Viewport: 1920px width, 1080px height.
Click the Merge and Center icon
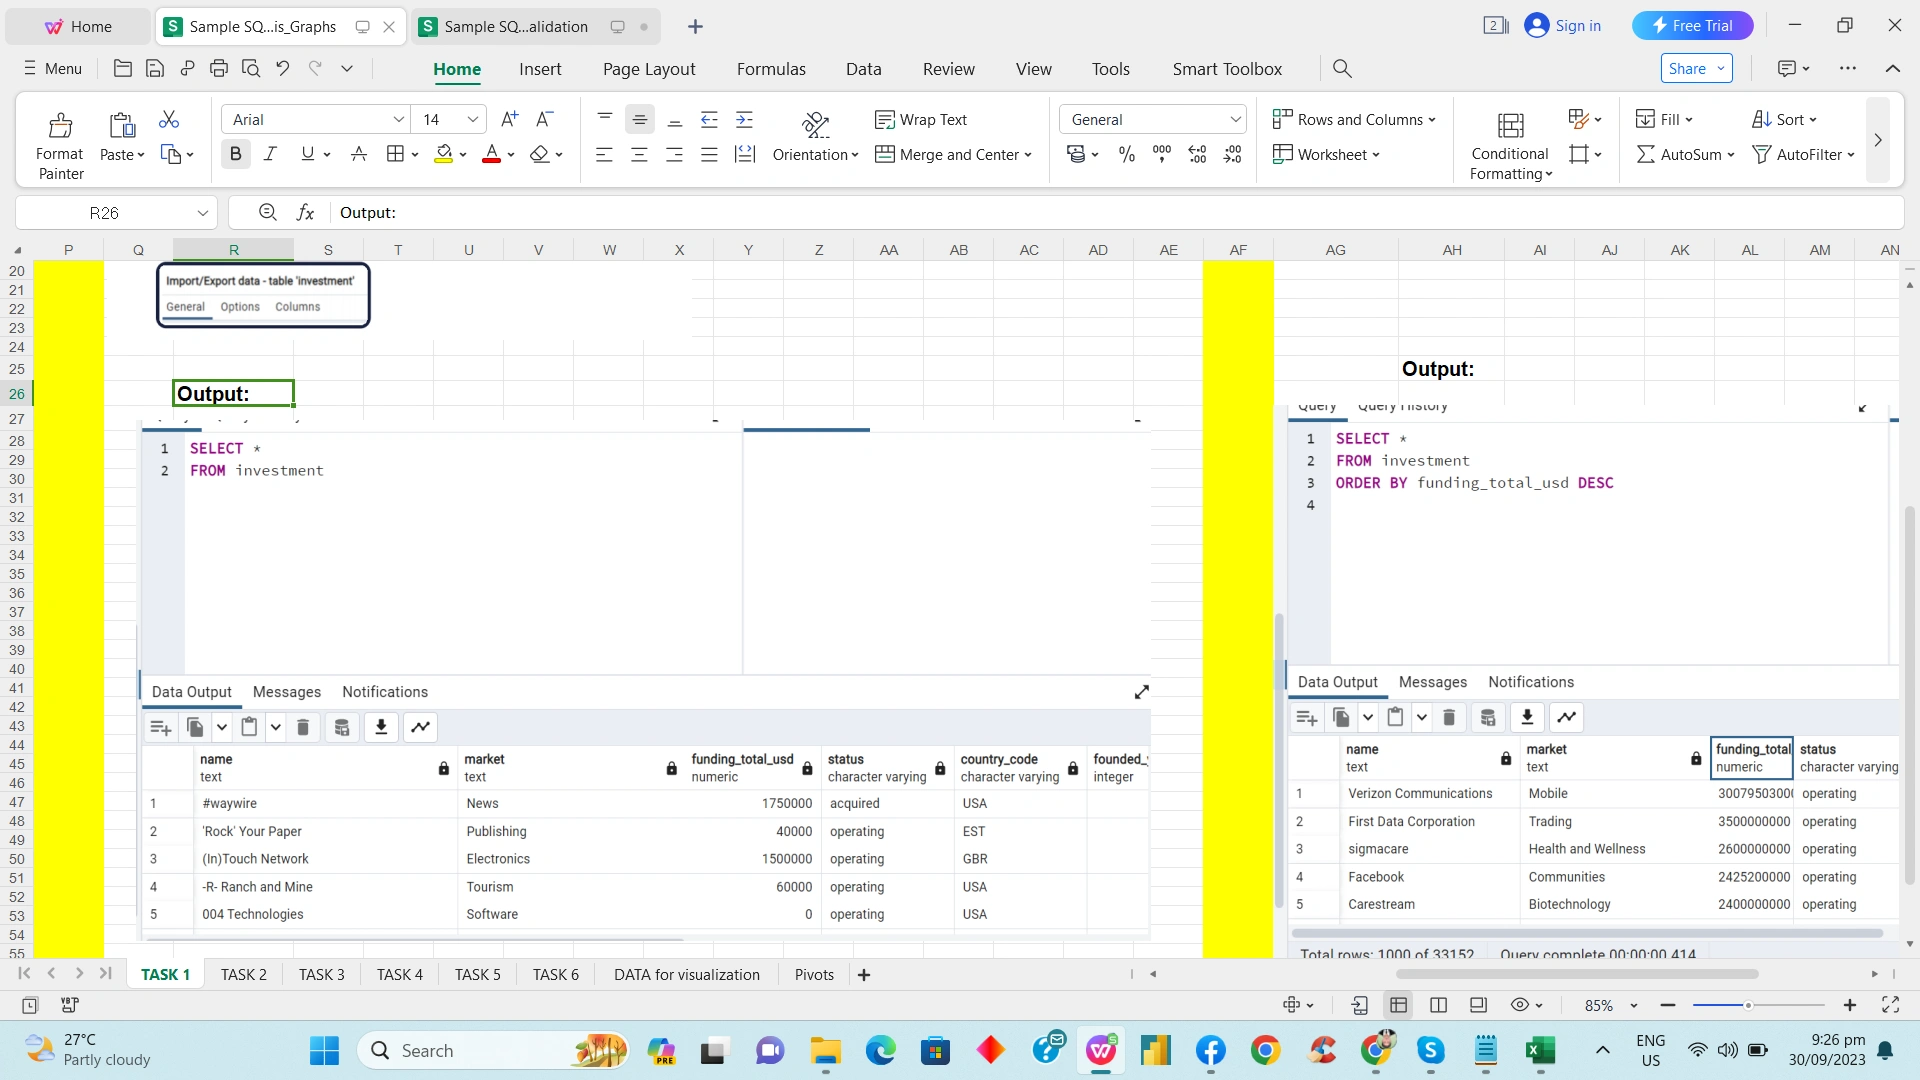886,154
